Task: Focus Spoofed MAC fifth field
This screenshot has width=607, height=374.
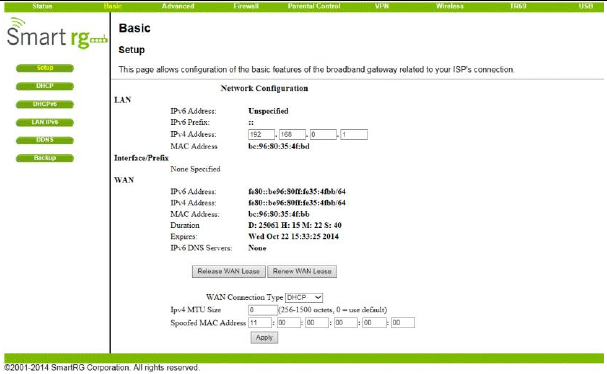Action: pos(374,323)
